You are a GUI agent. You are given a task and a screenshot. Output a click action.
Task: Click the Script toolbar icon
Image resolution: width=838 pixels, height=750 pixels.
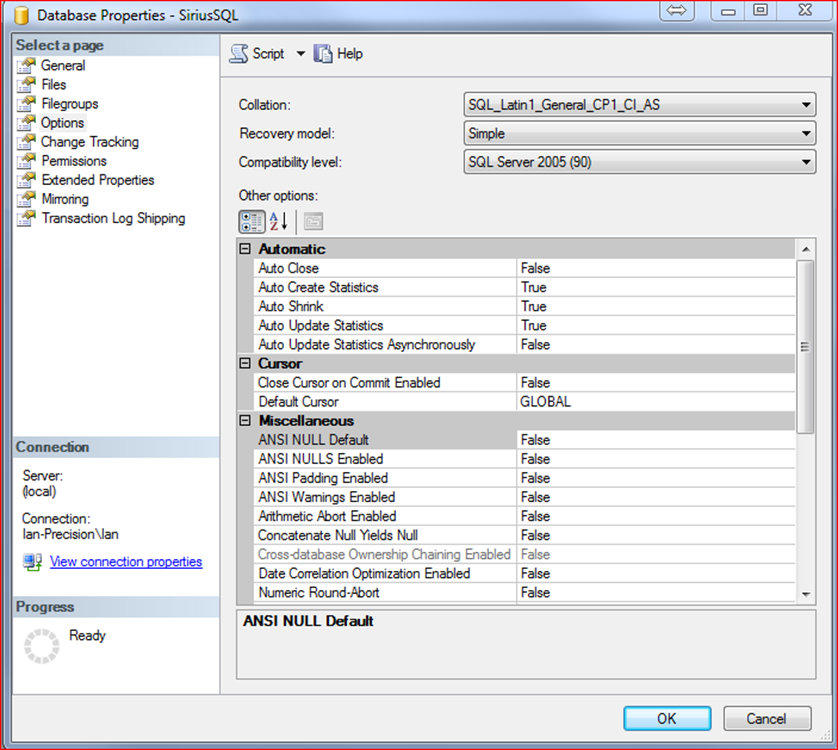(239, 54)
